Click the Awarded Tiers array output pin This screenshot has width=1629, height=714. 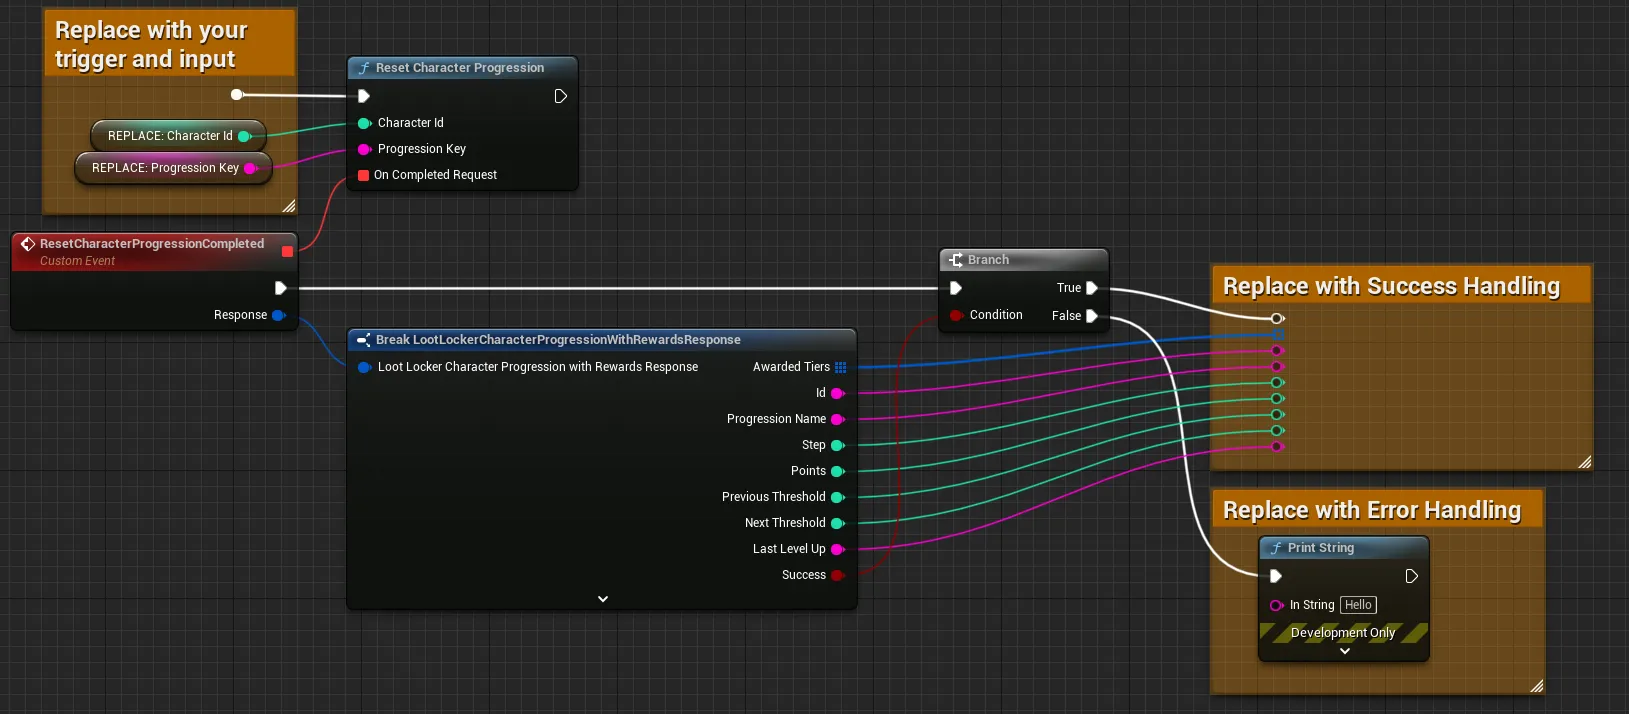[840, 367]
